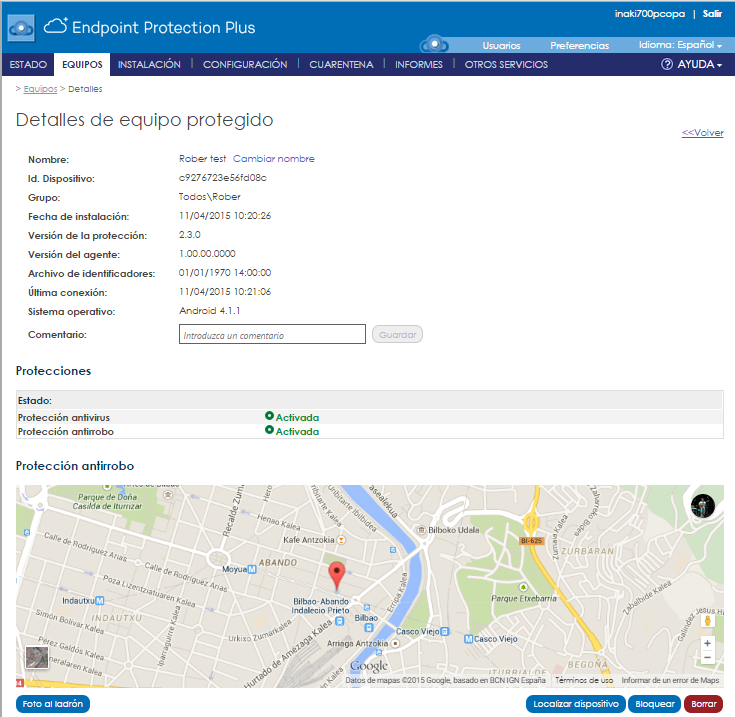
Task: Open the INFORMES tab
Action: pyautogui.click(x=419, y=65)
